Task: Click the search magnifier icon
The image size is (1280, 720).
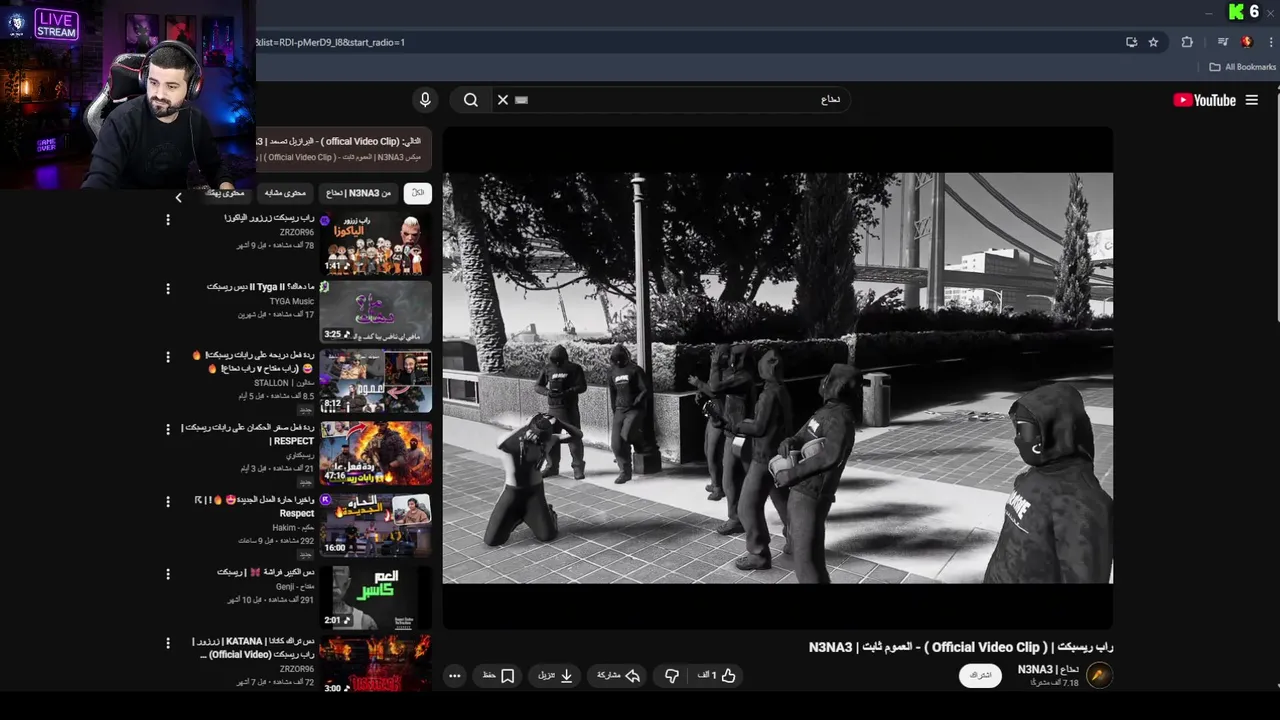Action: (471, 100)
